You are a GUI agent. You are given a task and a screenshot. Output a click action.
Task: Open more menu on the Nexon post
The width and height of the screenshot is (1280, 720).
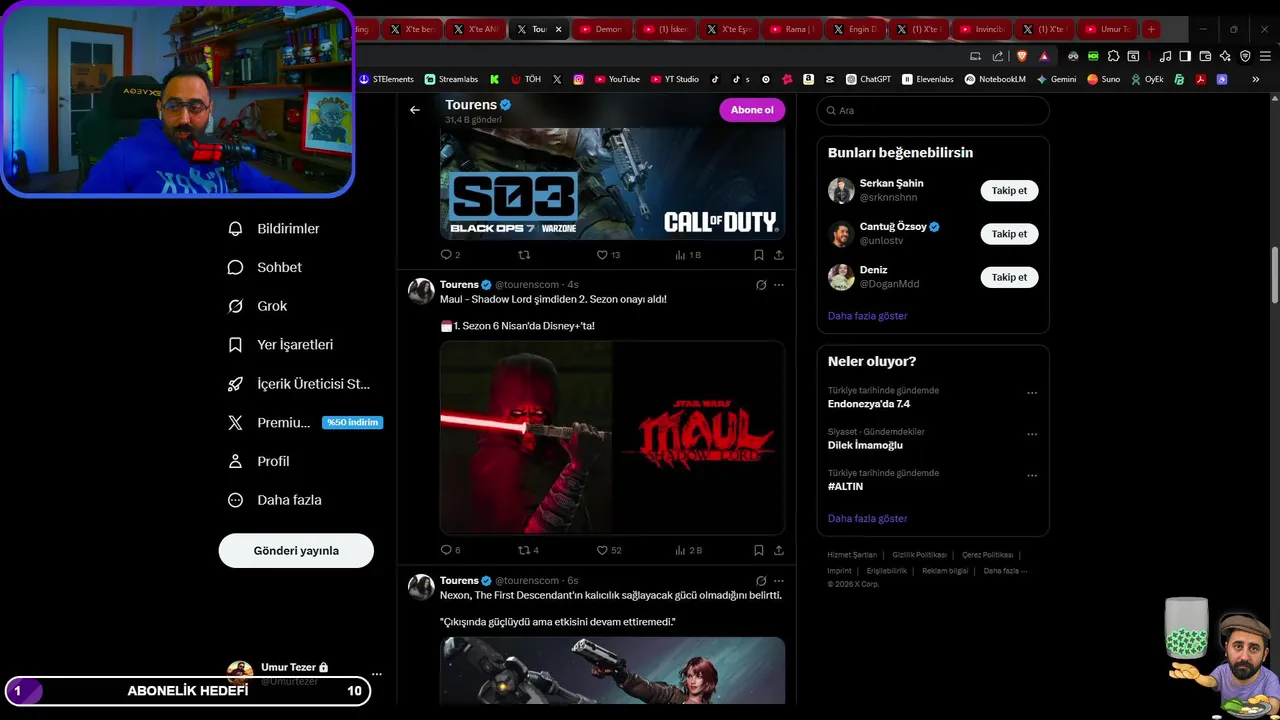(x=778, y=581)
